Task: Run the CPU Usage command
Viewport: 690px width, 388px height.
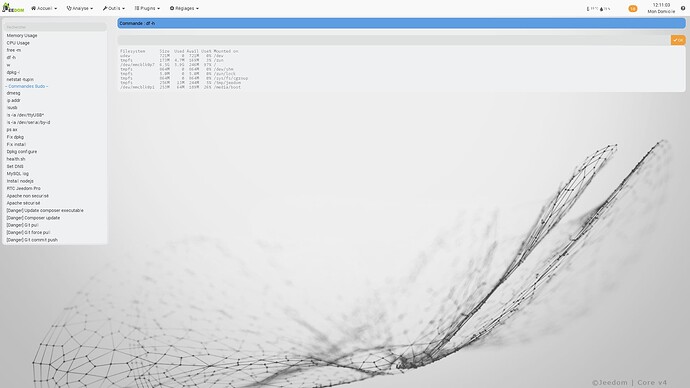Action: [x=18, y=43]
